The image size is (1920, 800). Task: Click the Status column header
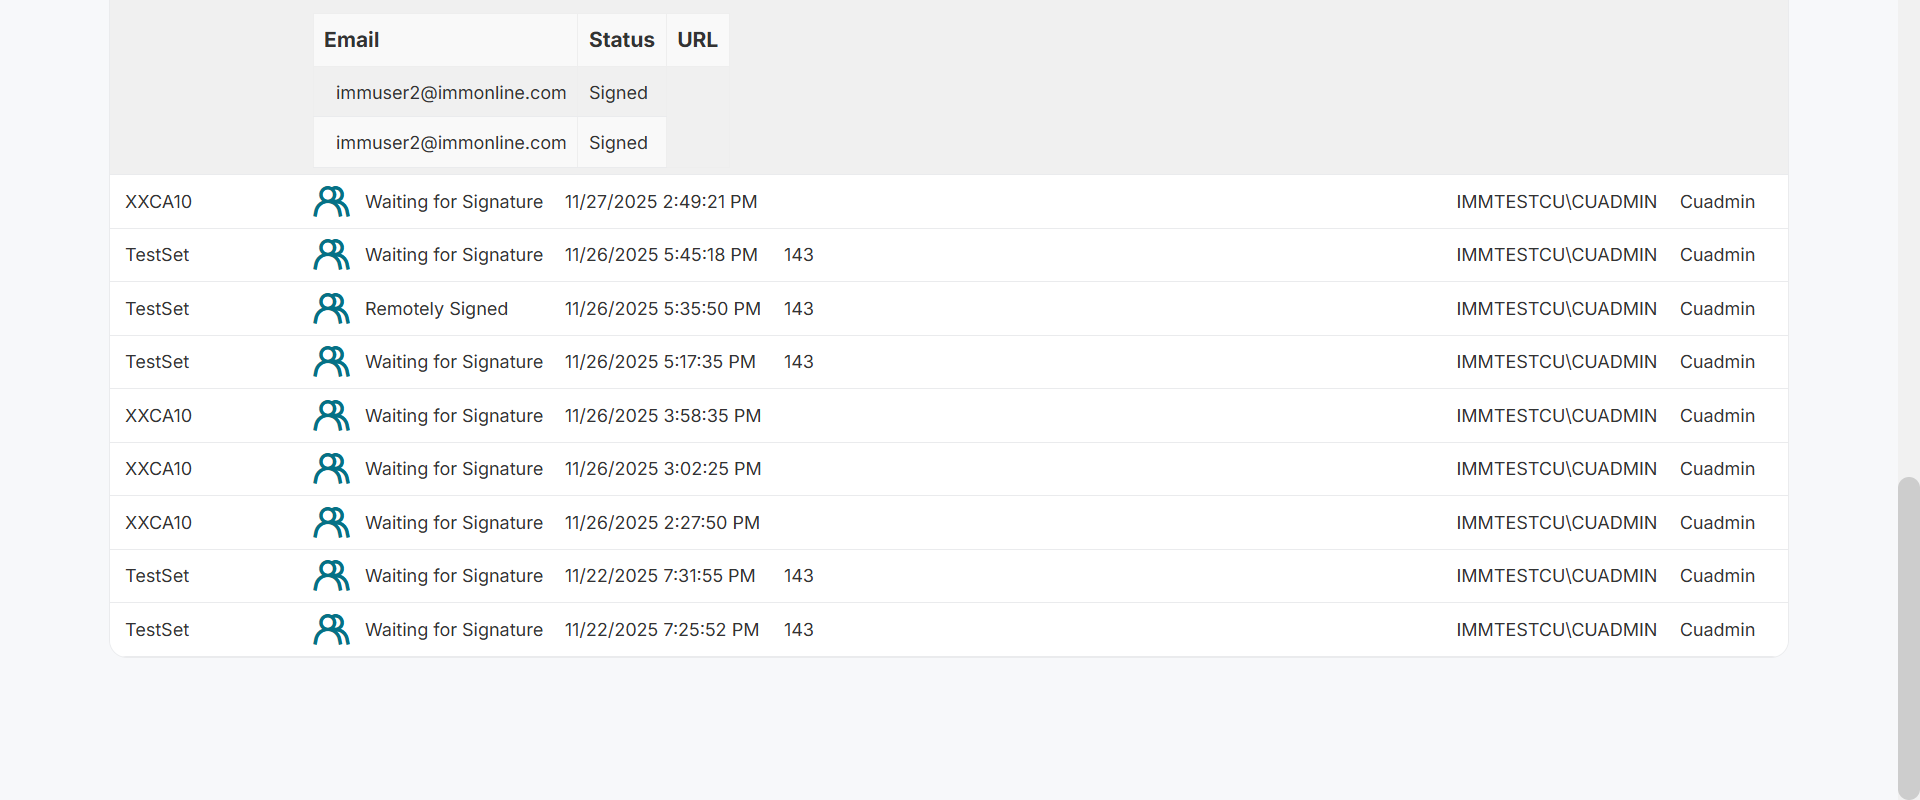[x=621, y=40]
